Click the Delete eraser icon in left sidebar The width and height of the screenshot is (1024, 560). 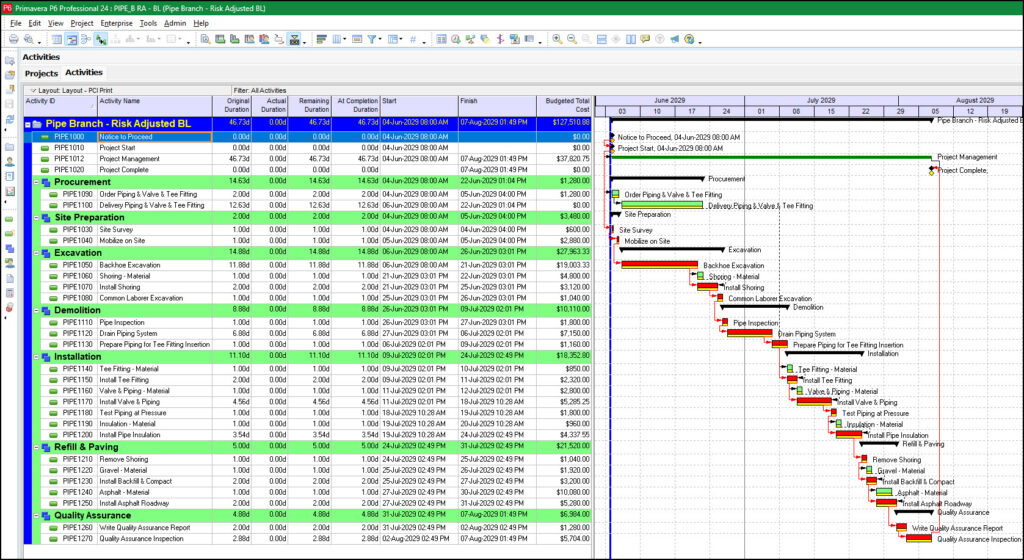click(10, 305)
